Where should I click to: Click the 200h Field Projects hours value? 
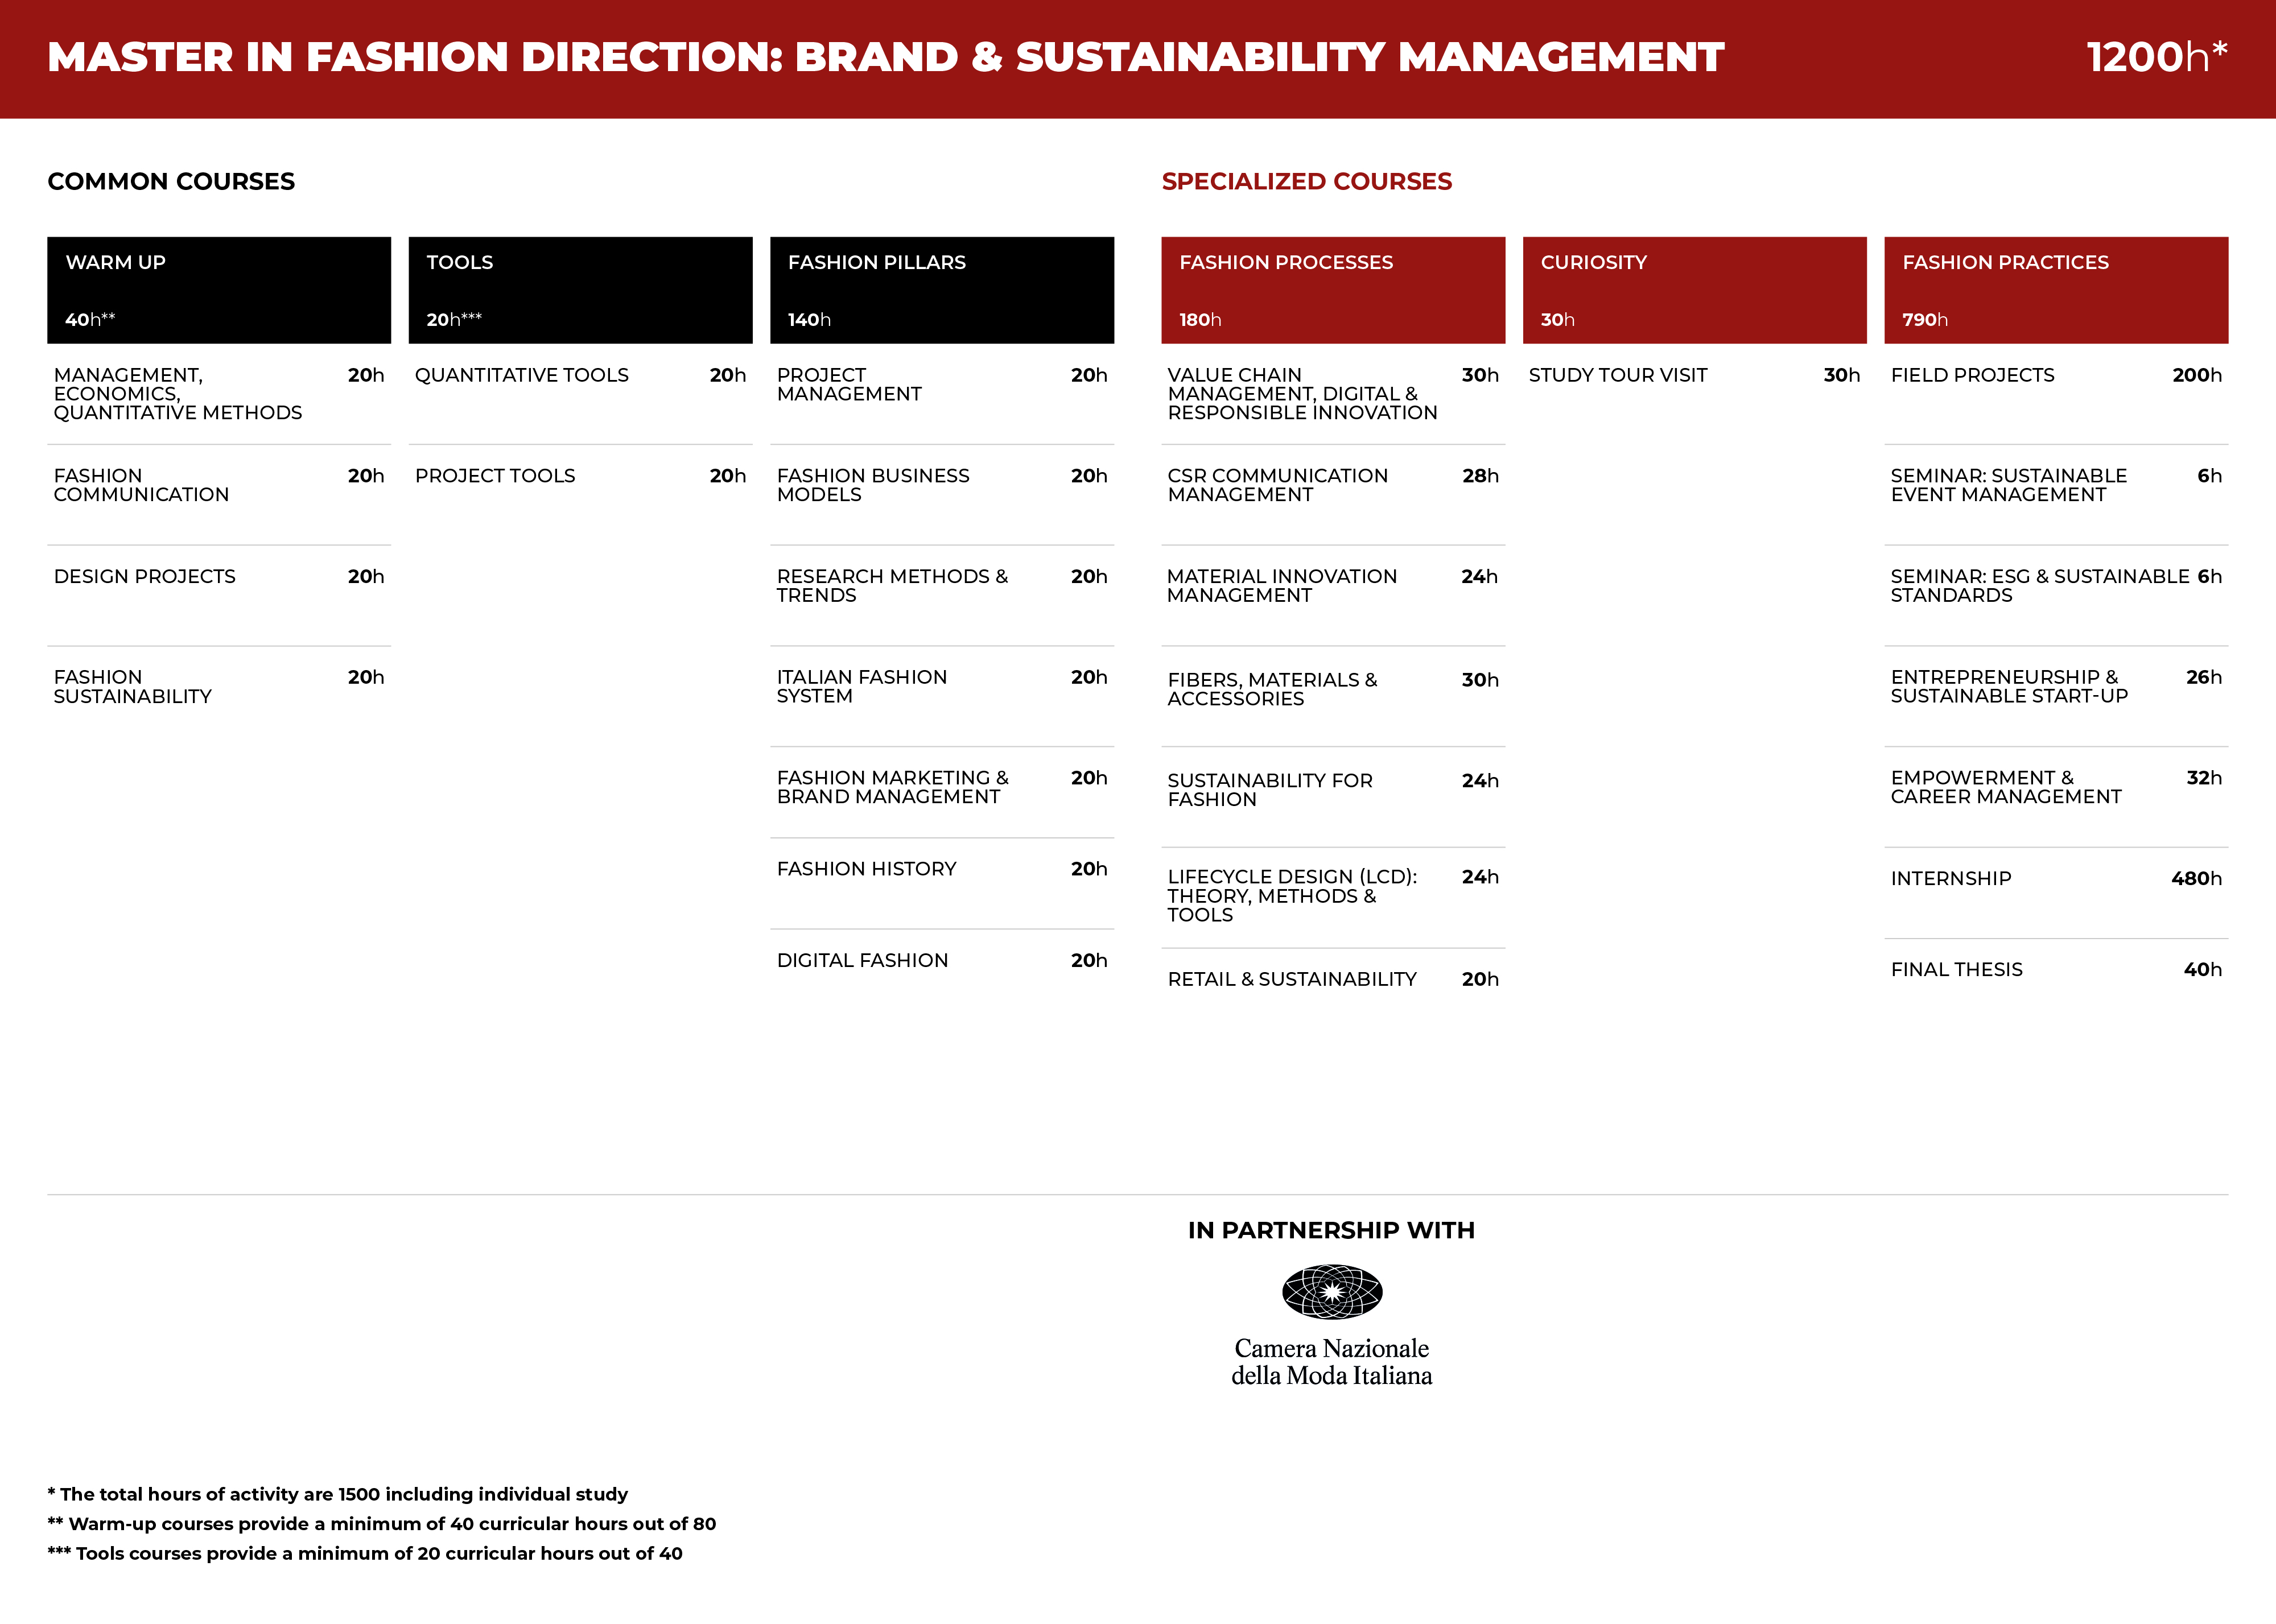pyautogui.click(x=2197, y=375)
